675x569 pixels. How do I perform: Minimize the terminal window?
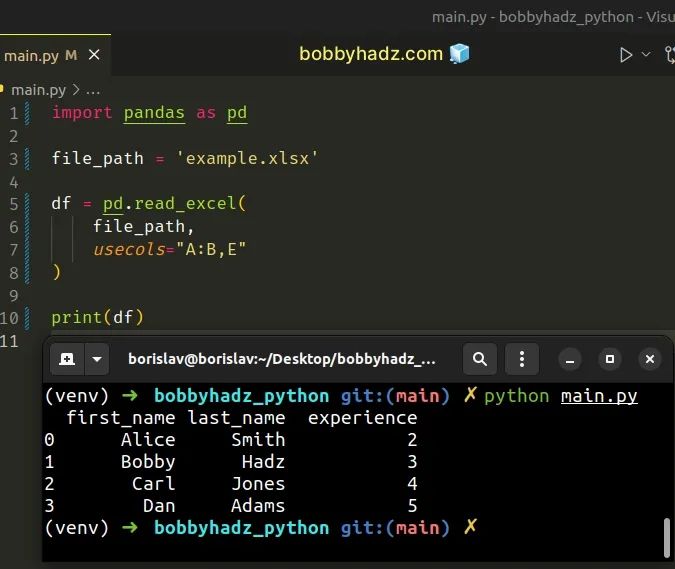point(570,359)
